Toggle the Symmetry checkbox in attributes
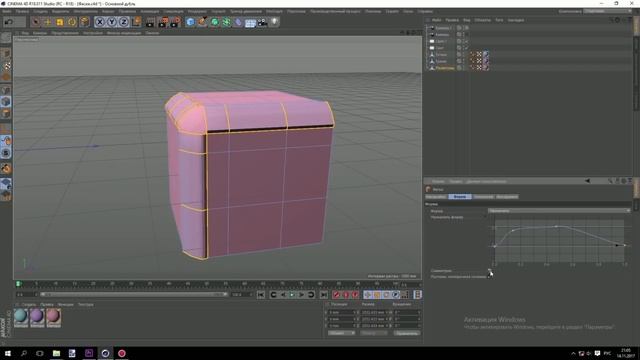Screen dimensions: 640x360 tap(489, 270)
